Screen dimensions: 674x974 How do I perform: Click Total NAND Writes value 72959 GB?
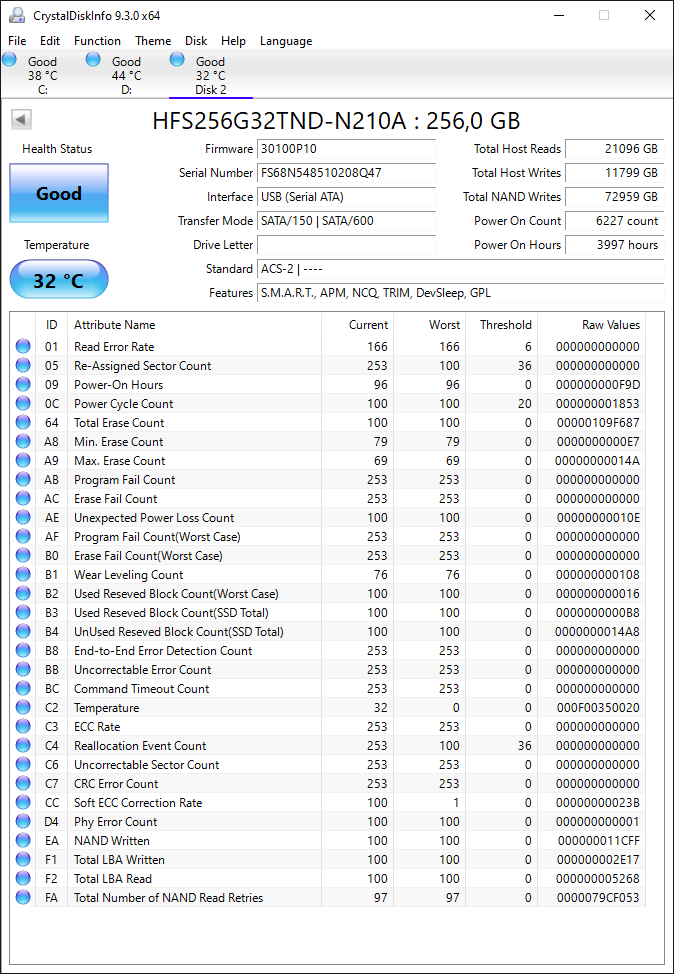(614, 197)
